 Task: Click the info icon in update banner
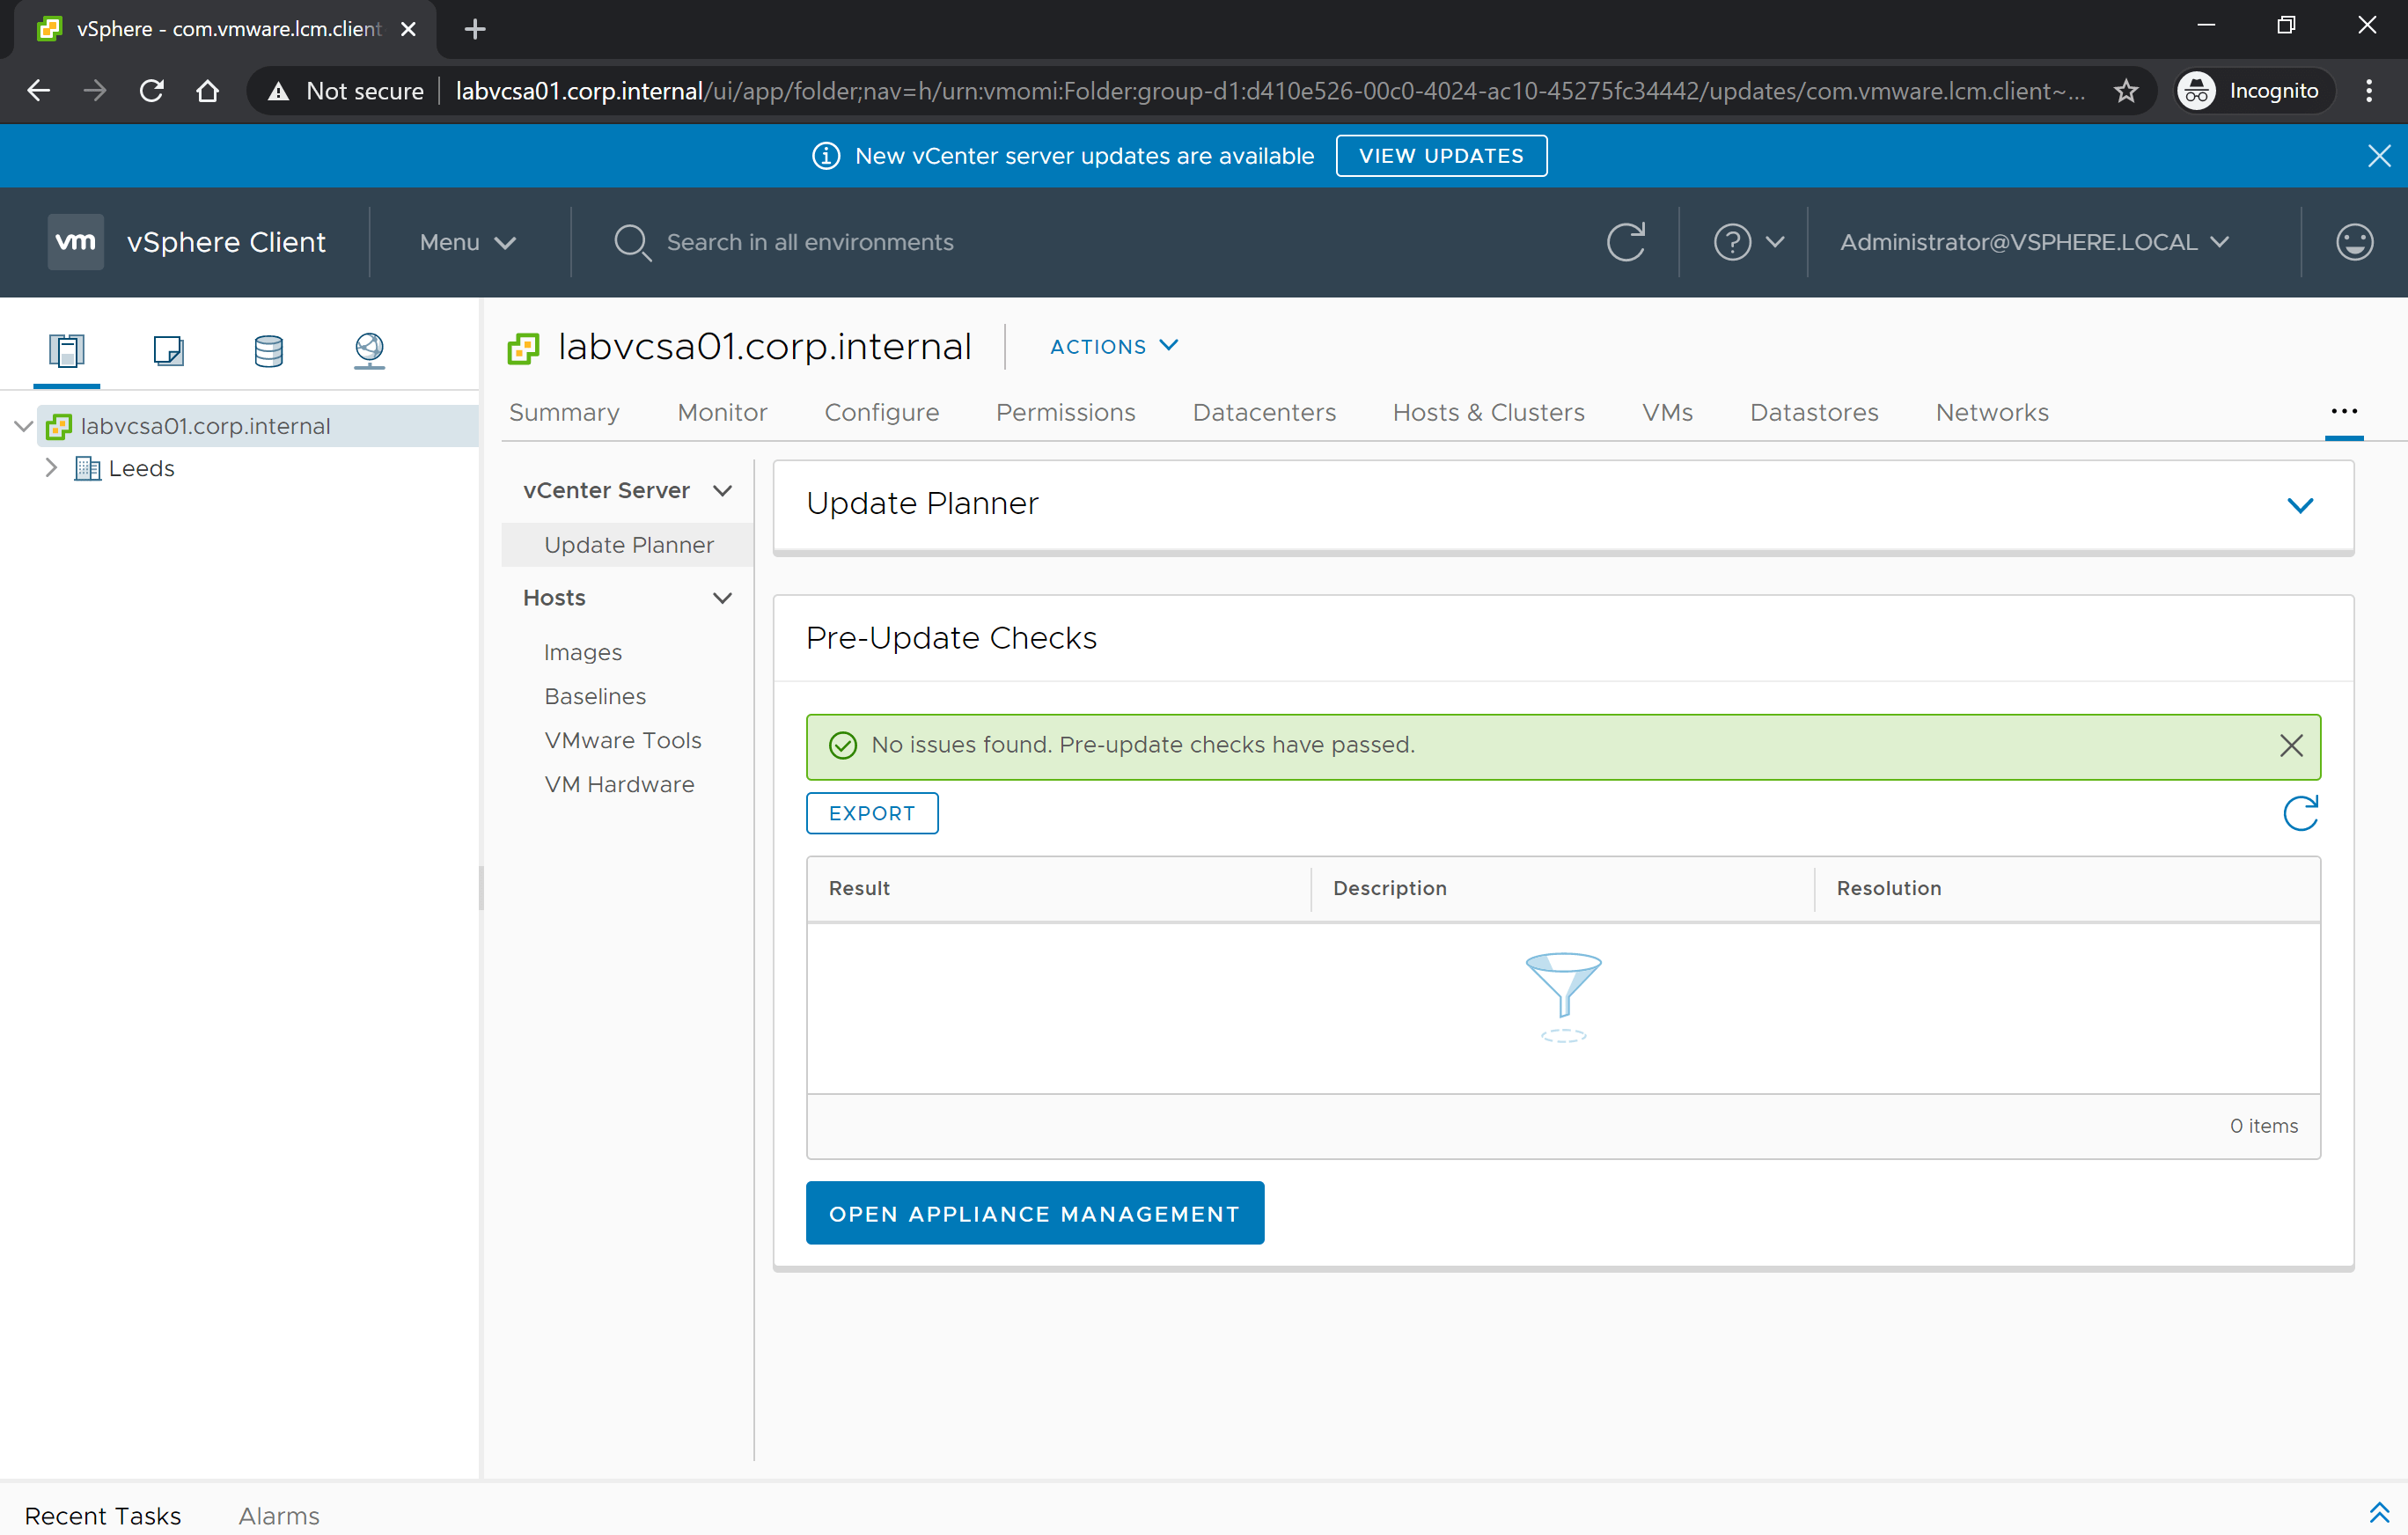pyautogui.click(x=826, y=156)
